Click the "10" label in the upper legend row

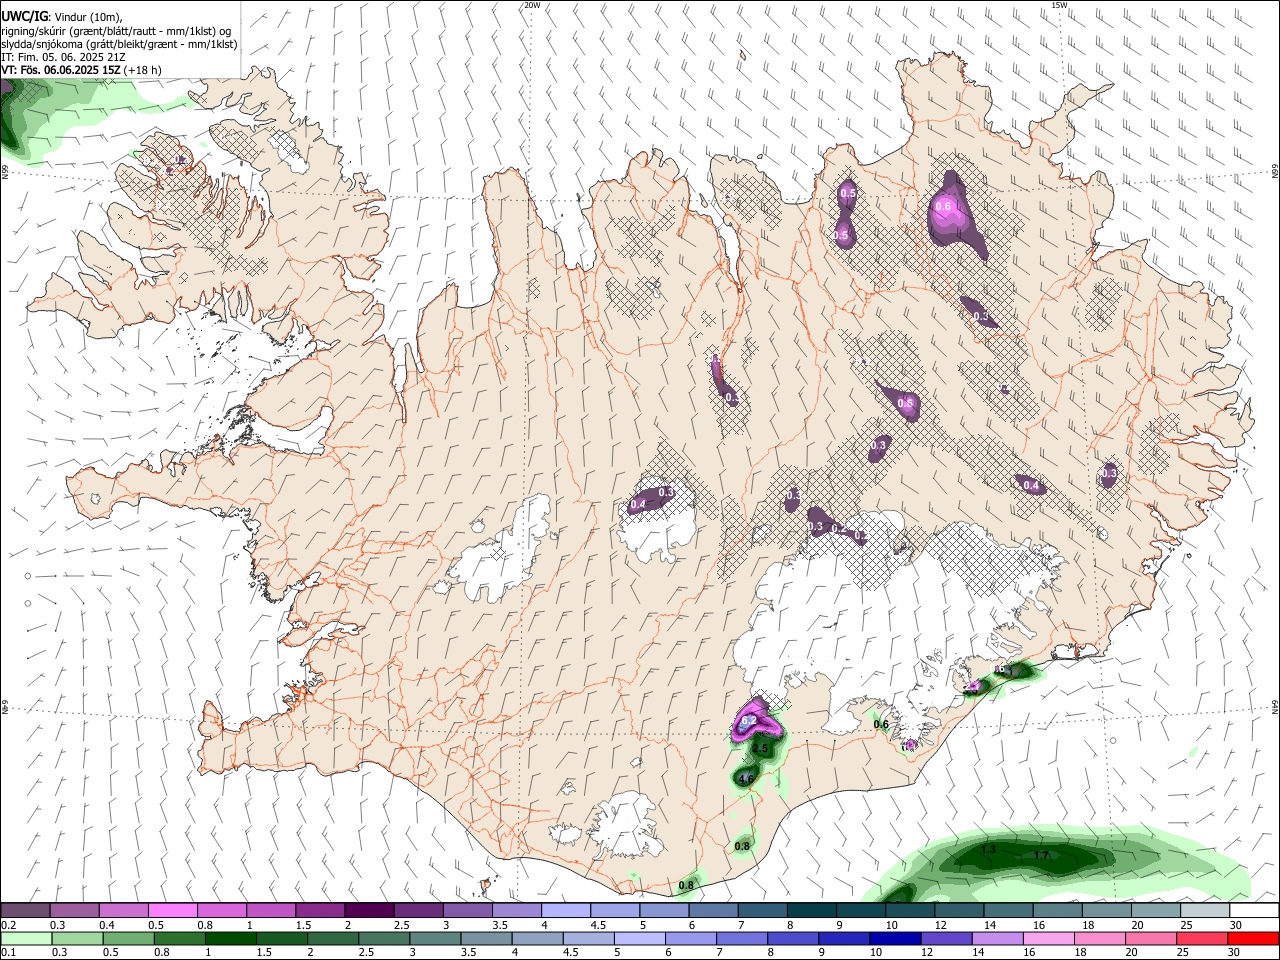pyautogui.click(x=891, y=926)
